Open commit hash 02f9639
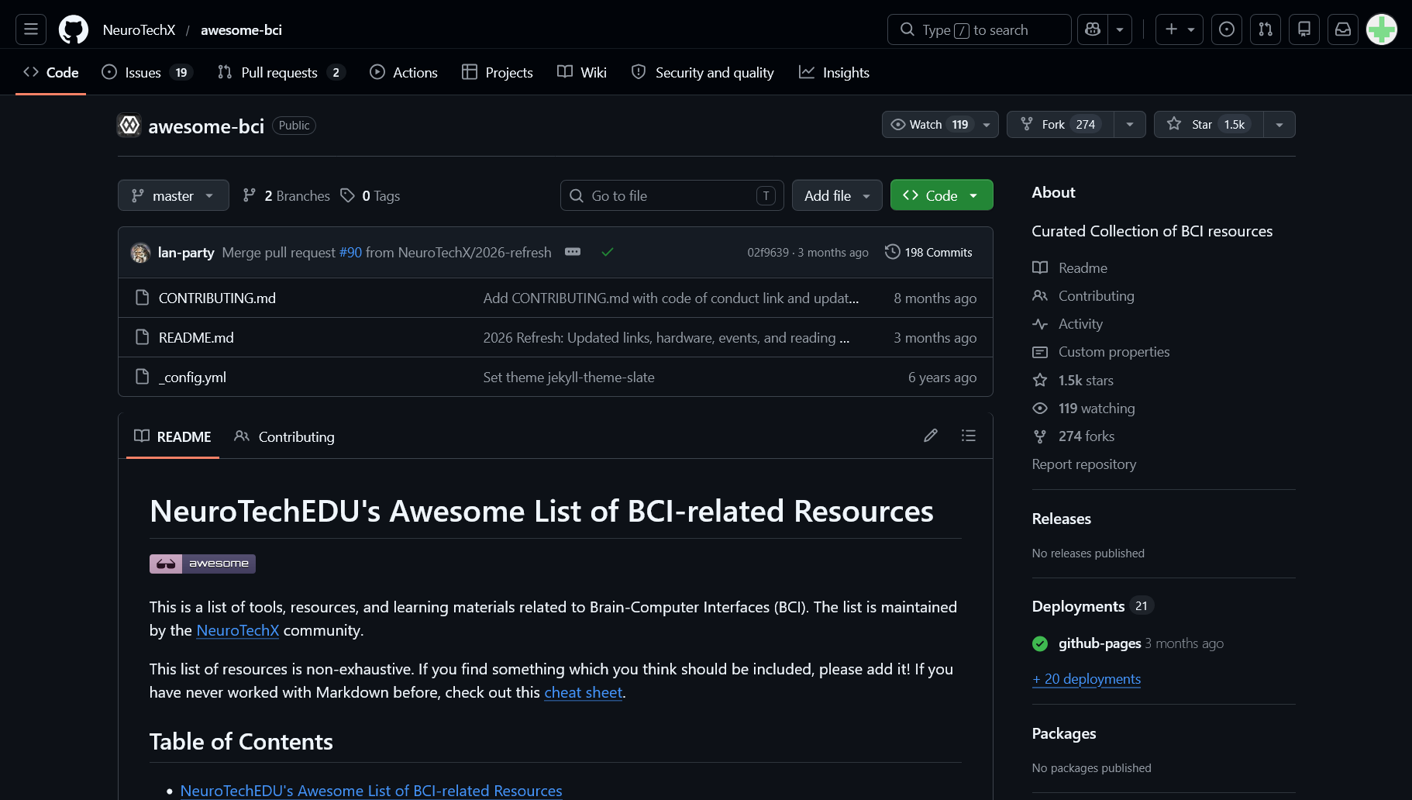This screenshot has height=800, width=1412. 768,252
